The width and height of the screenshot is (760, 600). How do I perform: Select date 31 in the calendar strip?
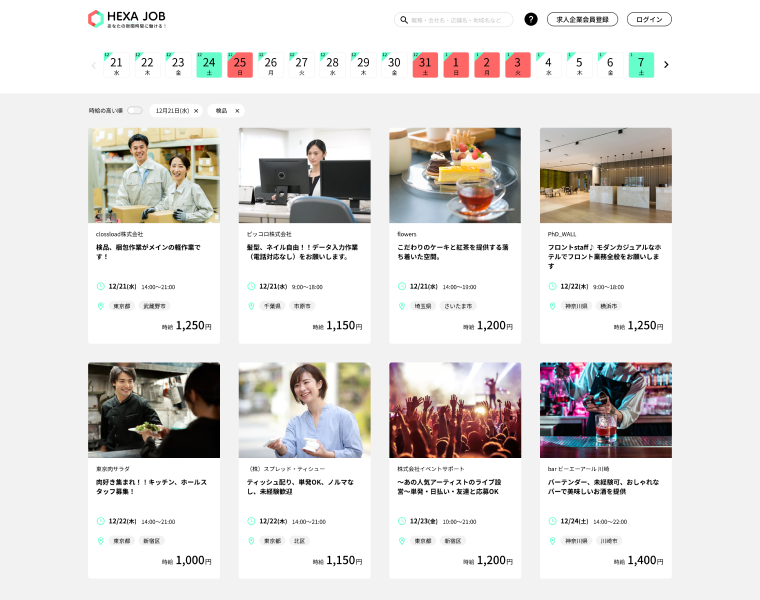(425, 65)
